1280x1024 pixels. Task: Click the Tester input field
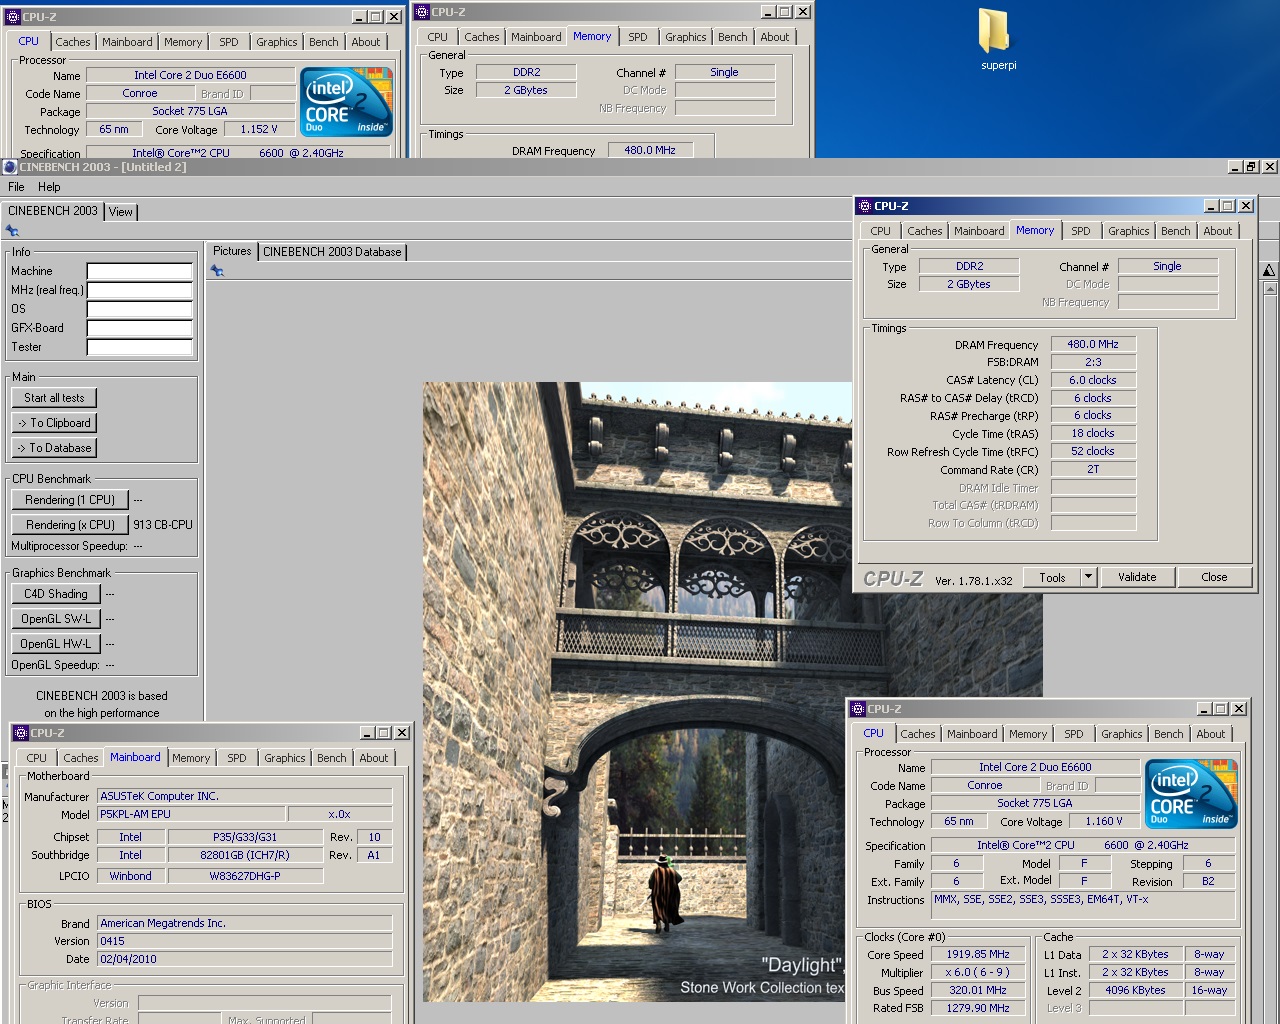pos(140,347)
